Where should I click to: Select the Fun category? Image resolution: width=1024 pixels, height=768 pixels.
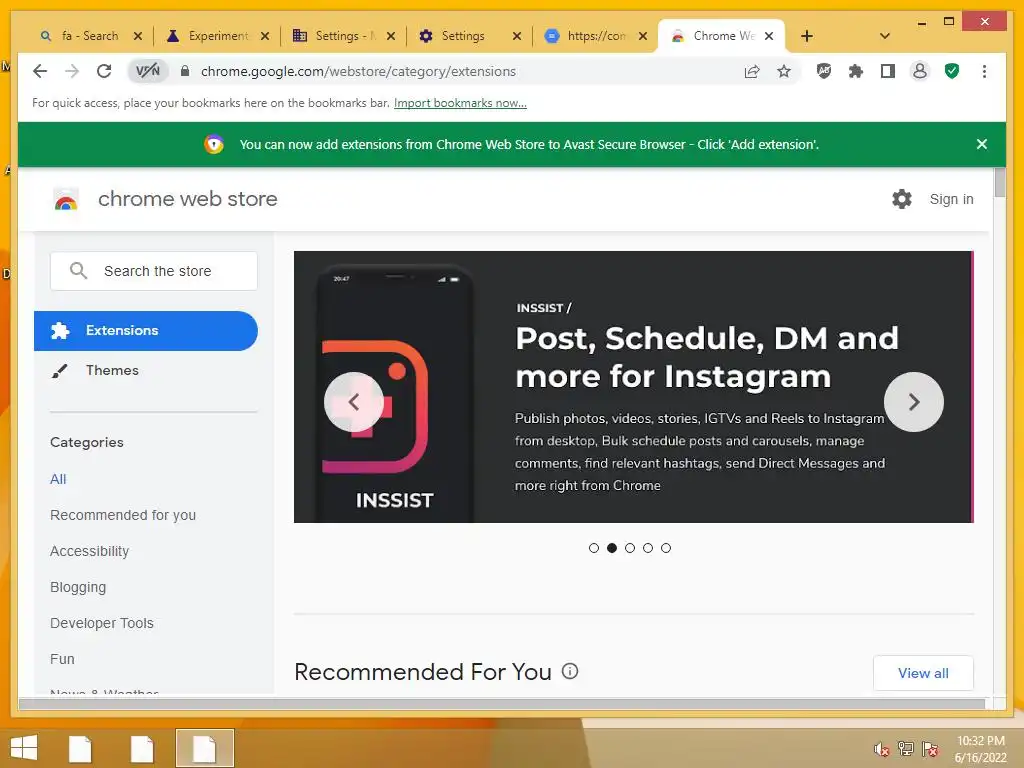(x=62, y=659)
